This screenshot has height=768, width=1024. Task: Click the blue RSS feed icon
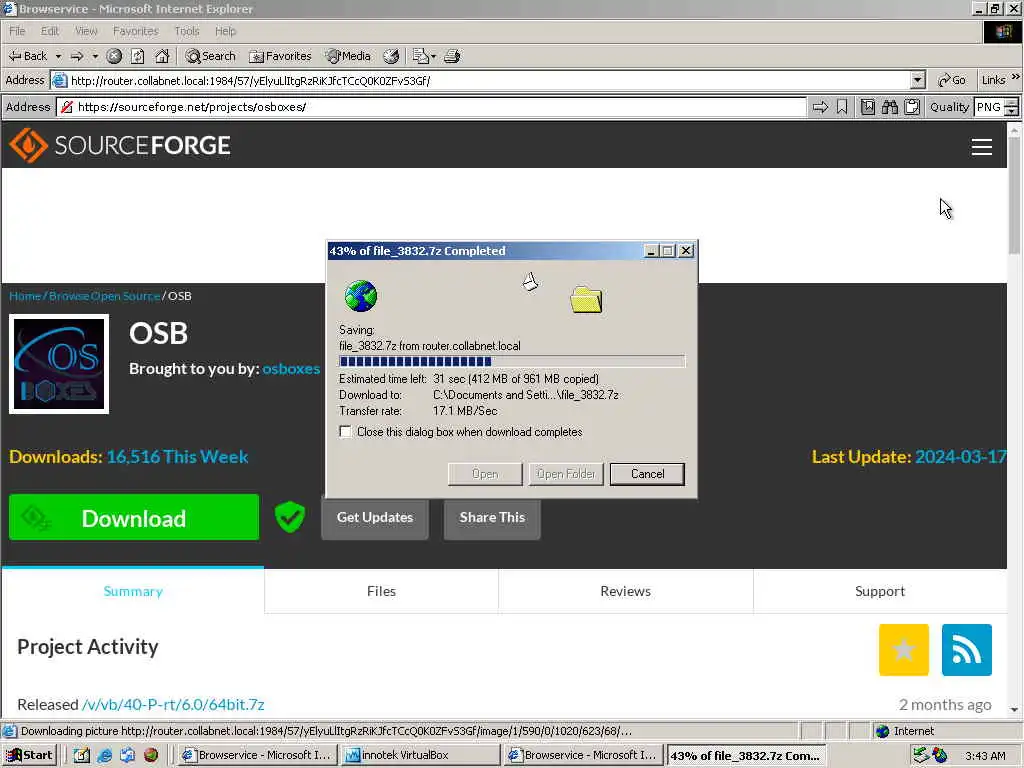click(967, 650)
